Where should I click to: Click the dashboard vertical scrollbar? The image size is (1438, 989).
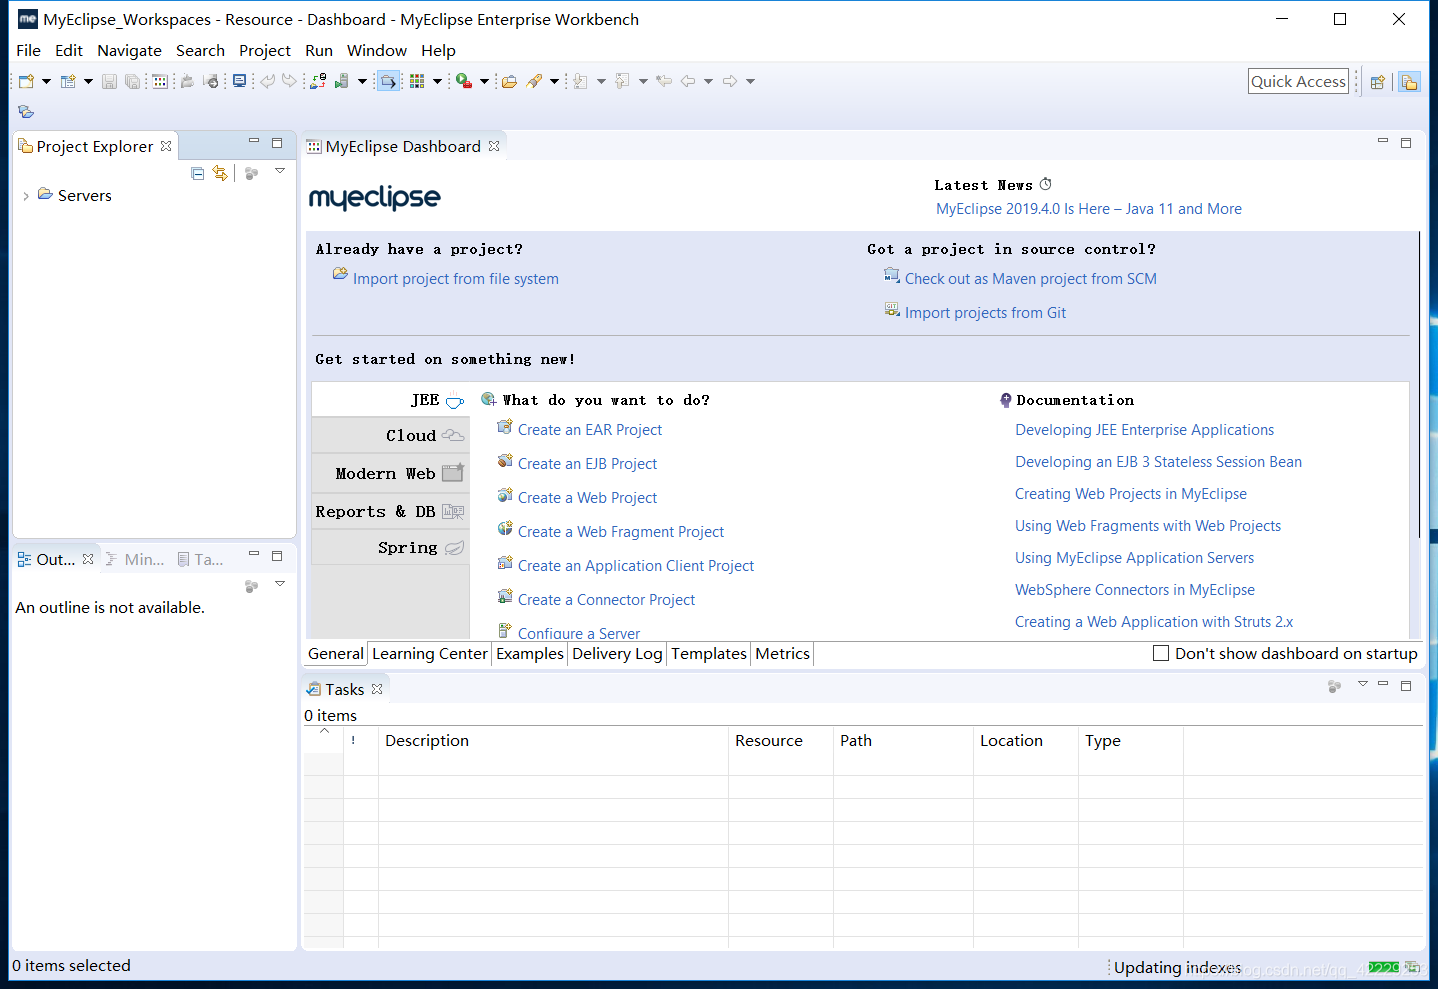[1419, 385]
